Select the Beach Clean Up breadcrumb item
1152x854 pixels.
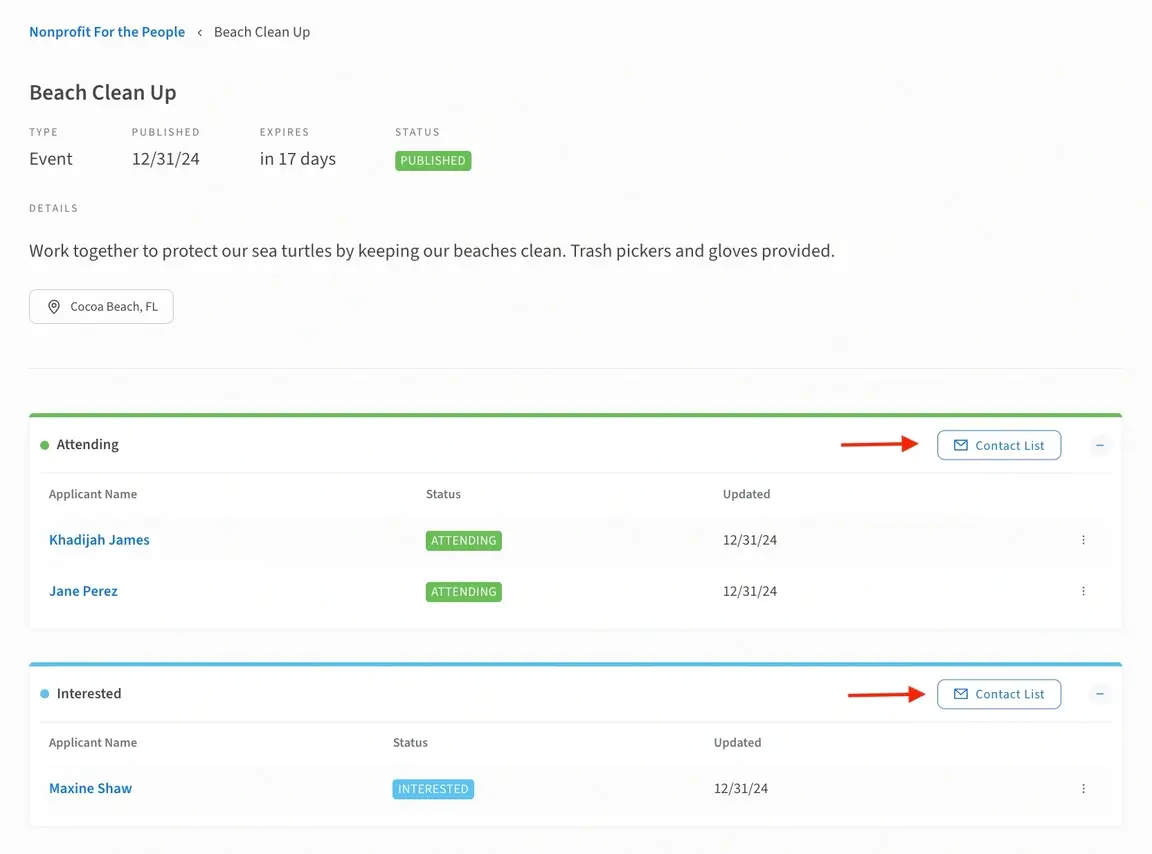tap(262, 32)
